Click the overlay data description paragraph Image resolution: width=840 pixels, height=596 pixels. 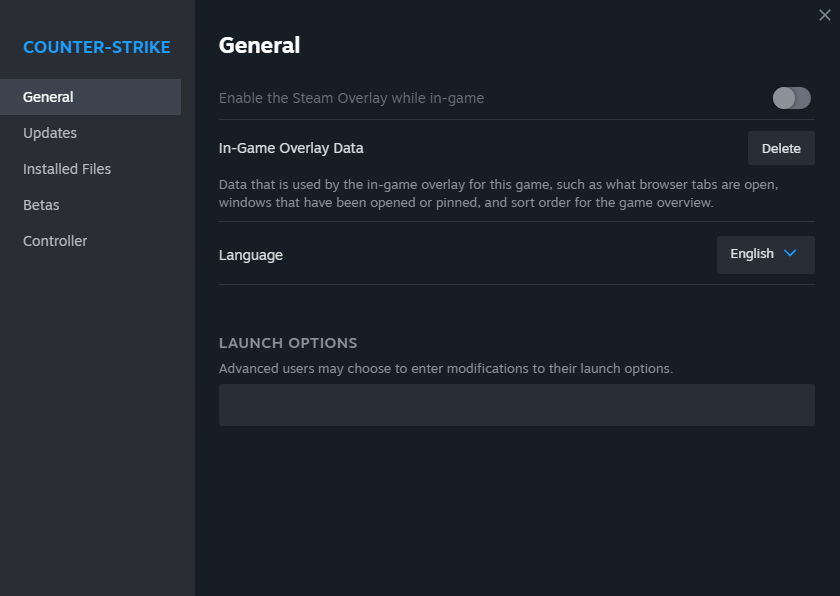498,194
